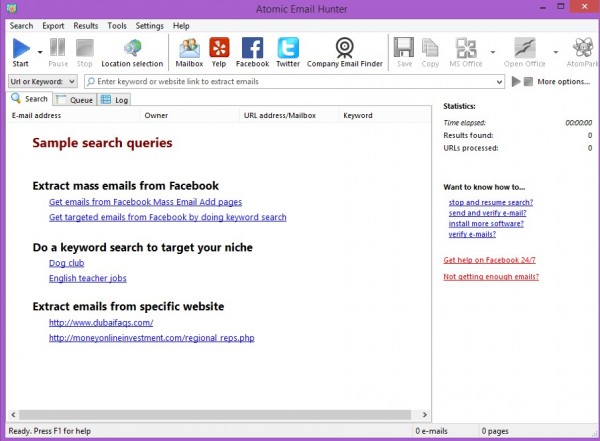Viewport: 600px width, 441px height.
Task: Open the Help menu
Action: pos(181,26)
